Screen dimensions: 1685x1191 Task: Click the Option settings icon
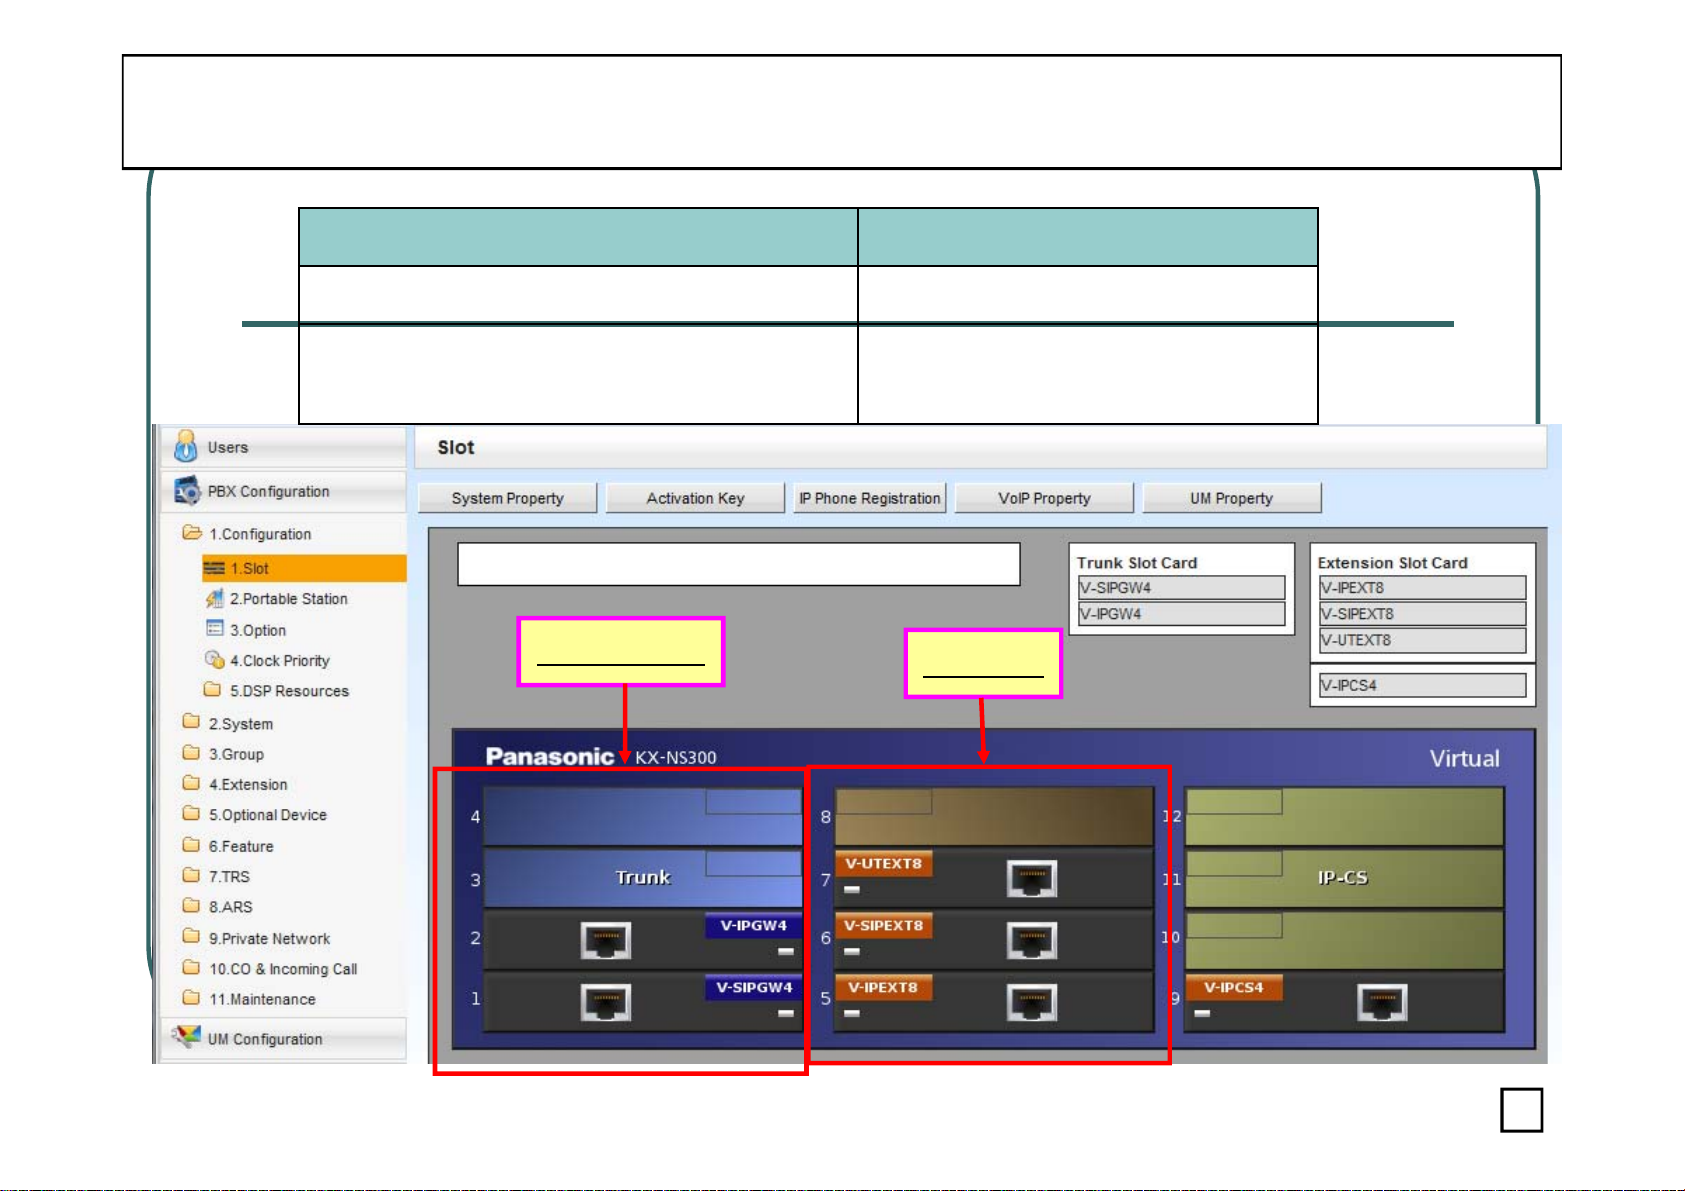pyautogui.click(x=214, y=628)
